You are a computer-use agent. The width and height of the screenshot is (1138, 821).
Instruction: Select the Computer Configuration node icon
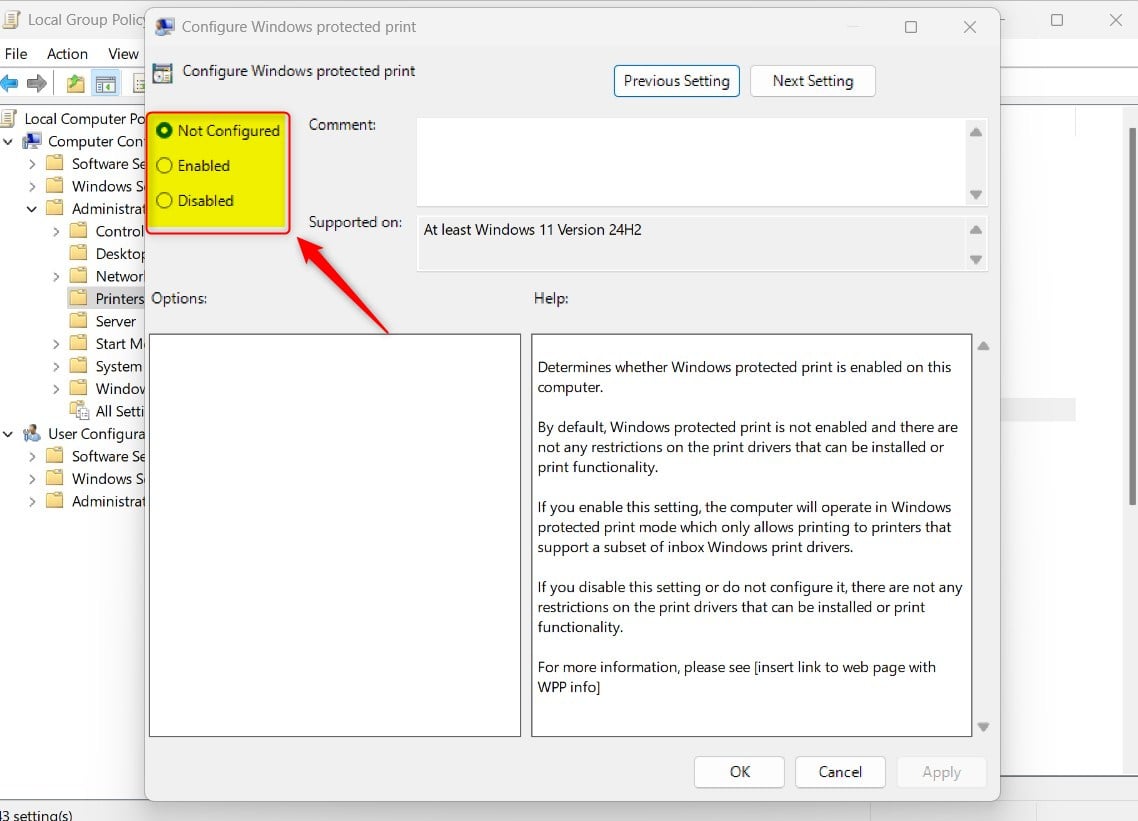(33, 141)
